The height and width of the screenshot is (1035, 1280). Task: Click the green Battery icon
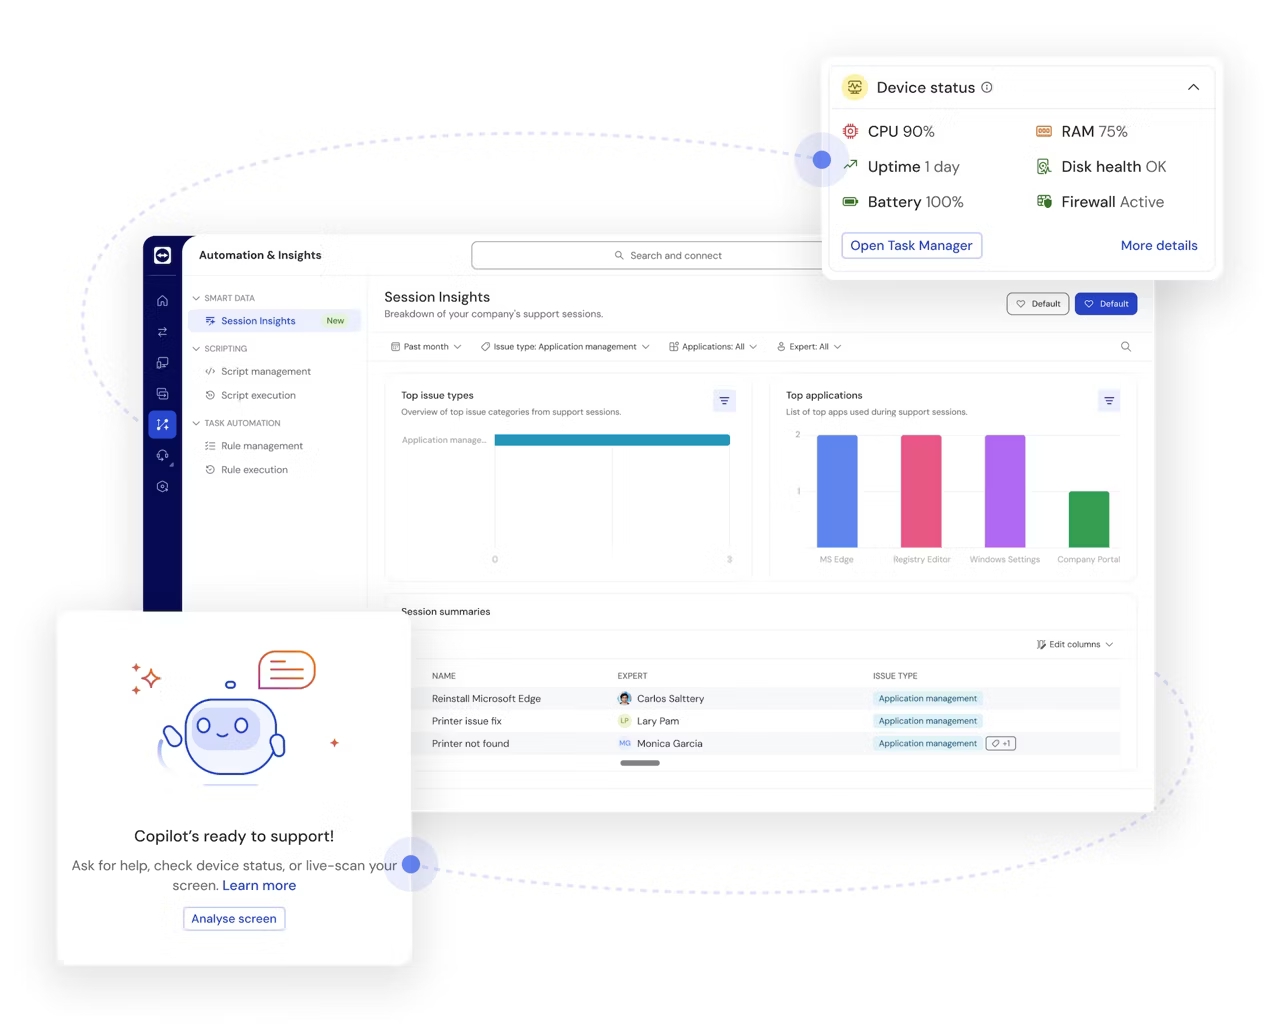coord(850,201)
